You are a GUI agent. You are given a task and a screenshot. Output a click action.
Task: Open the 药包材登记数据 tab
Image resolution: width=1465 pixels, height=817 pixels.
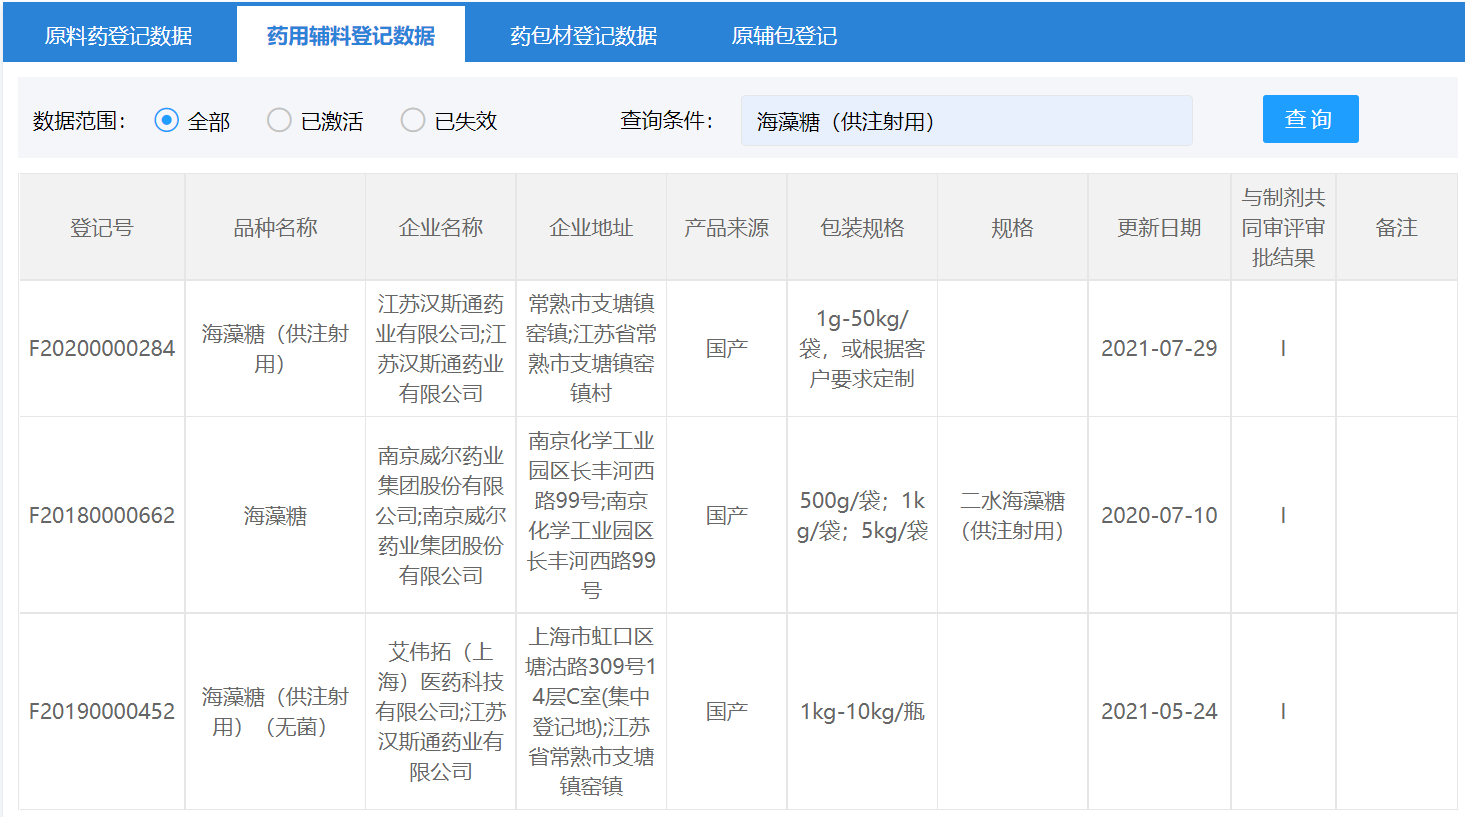(x=585, y=35)
